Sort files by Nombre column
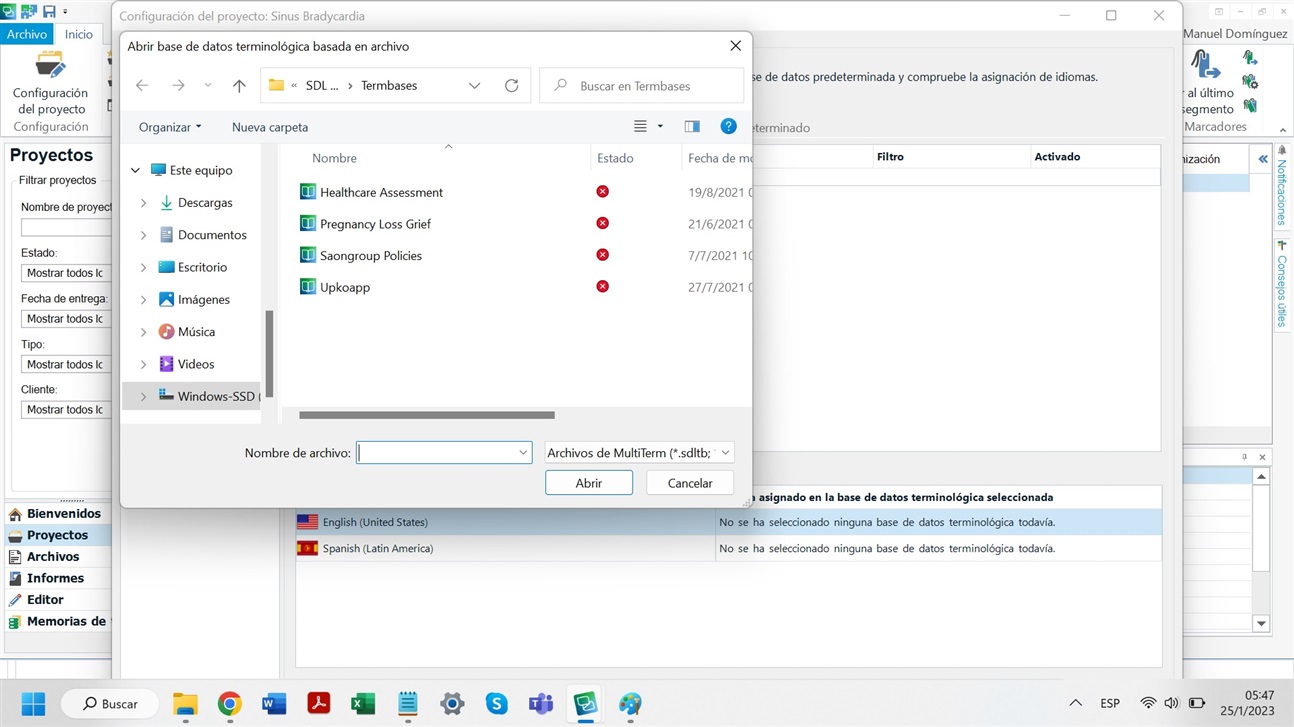The image size is (1294, 727). pos(334,158)
